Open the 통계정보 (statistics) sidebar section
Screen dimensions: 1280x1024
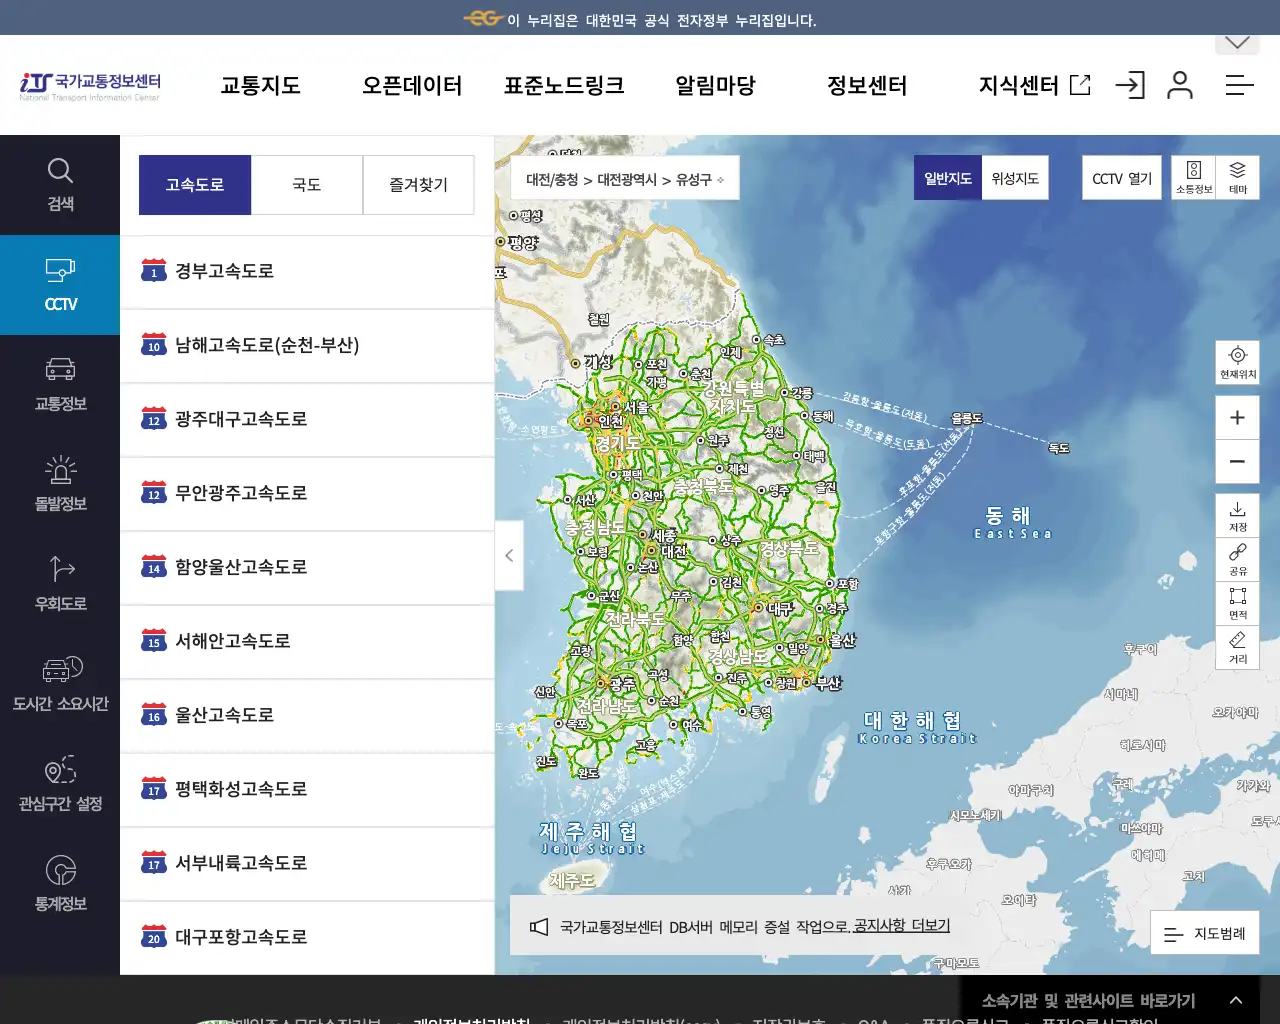60,885
